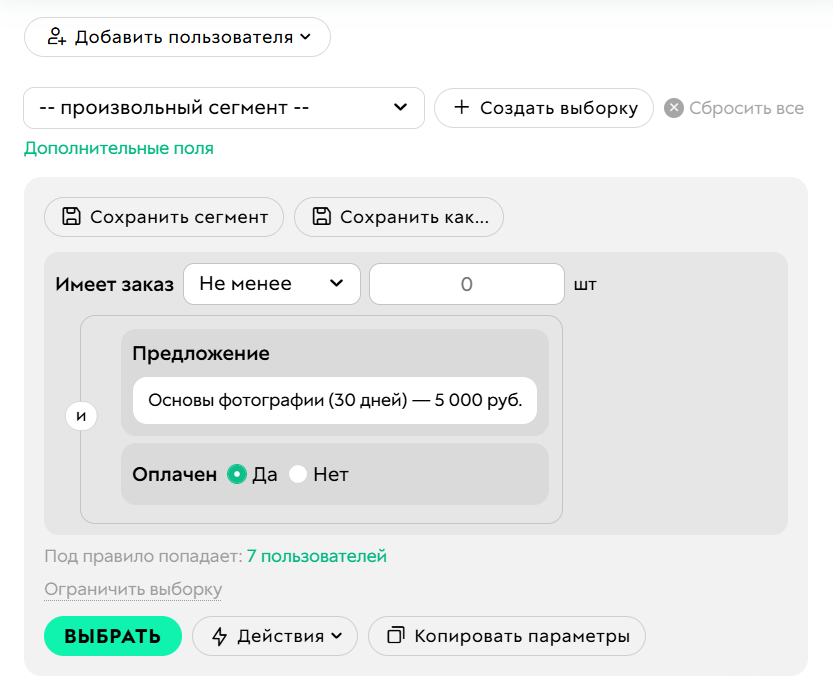Select the "Да" radio button for Оплачен
833x682 pixels.
pos(235,474)
